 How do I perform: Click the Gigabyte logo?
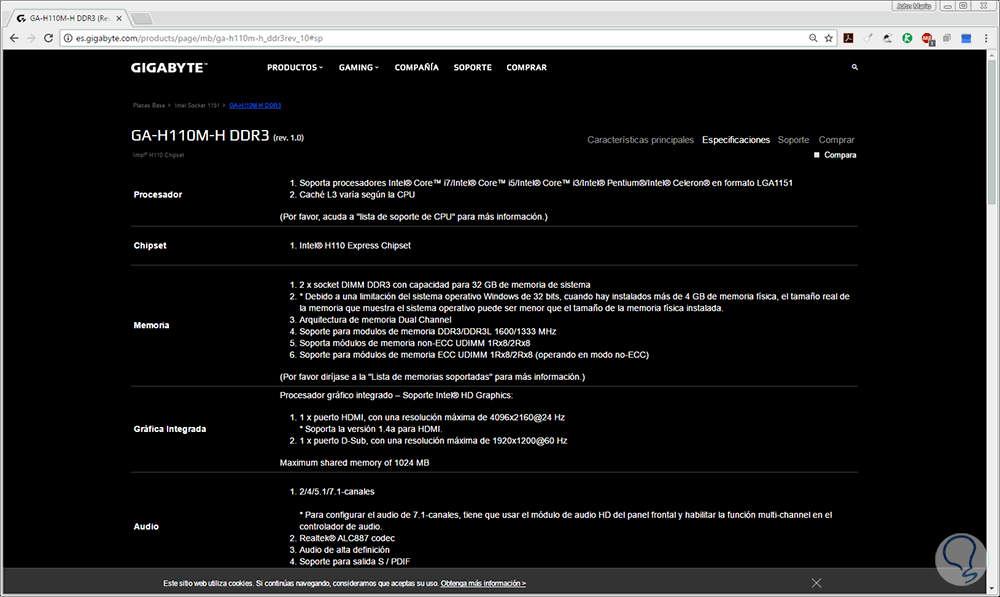coord(169,68)
